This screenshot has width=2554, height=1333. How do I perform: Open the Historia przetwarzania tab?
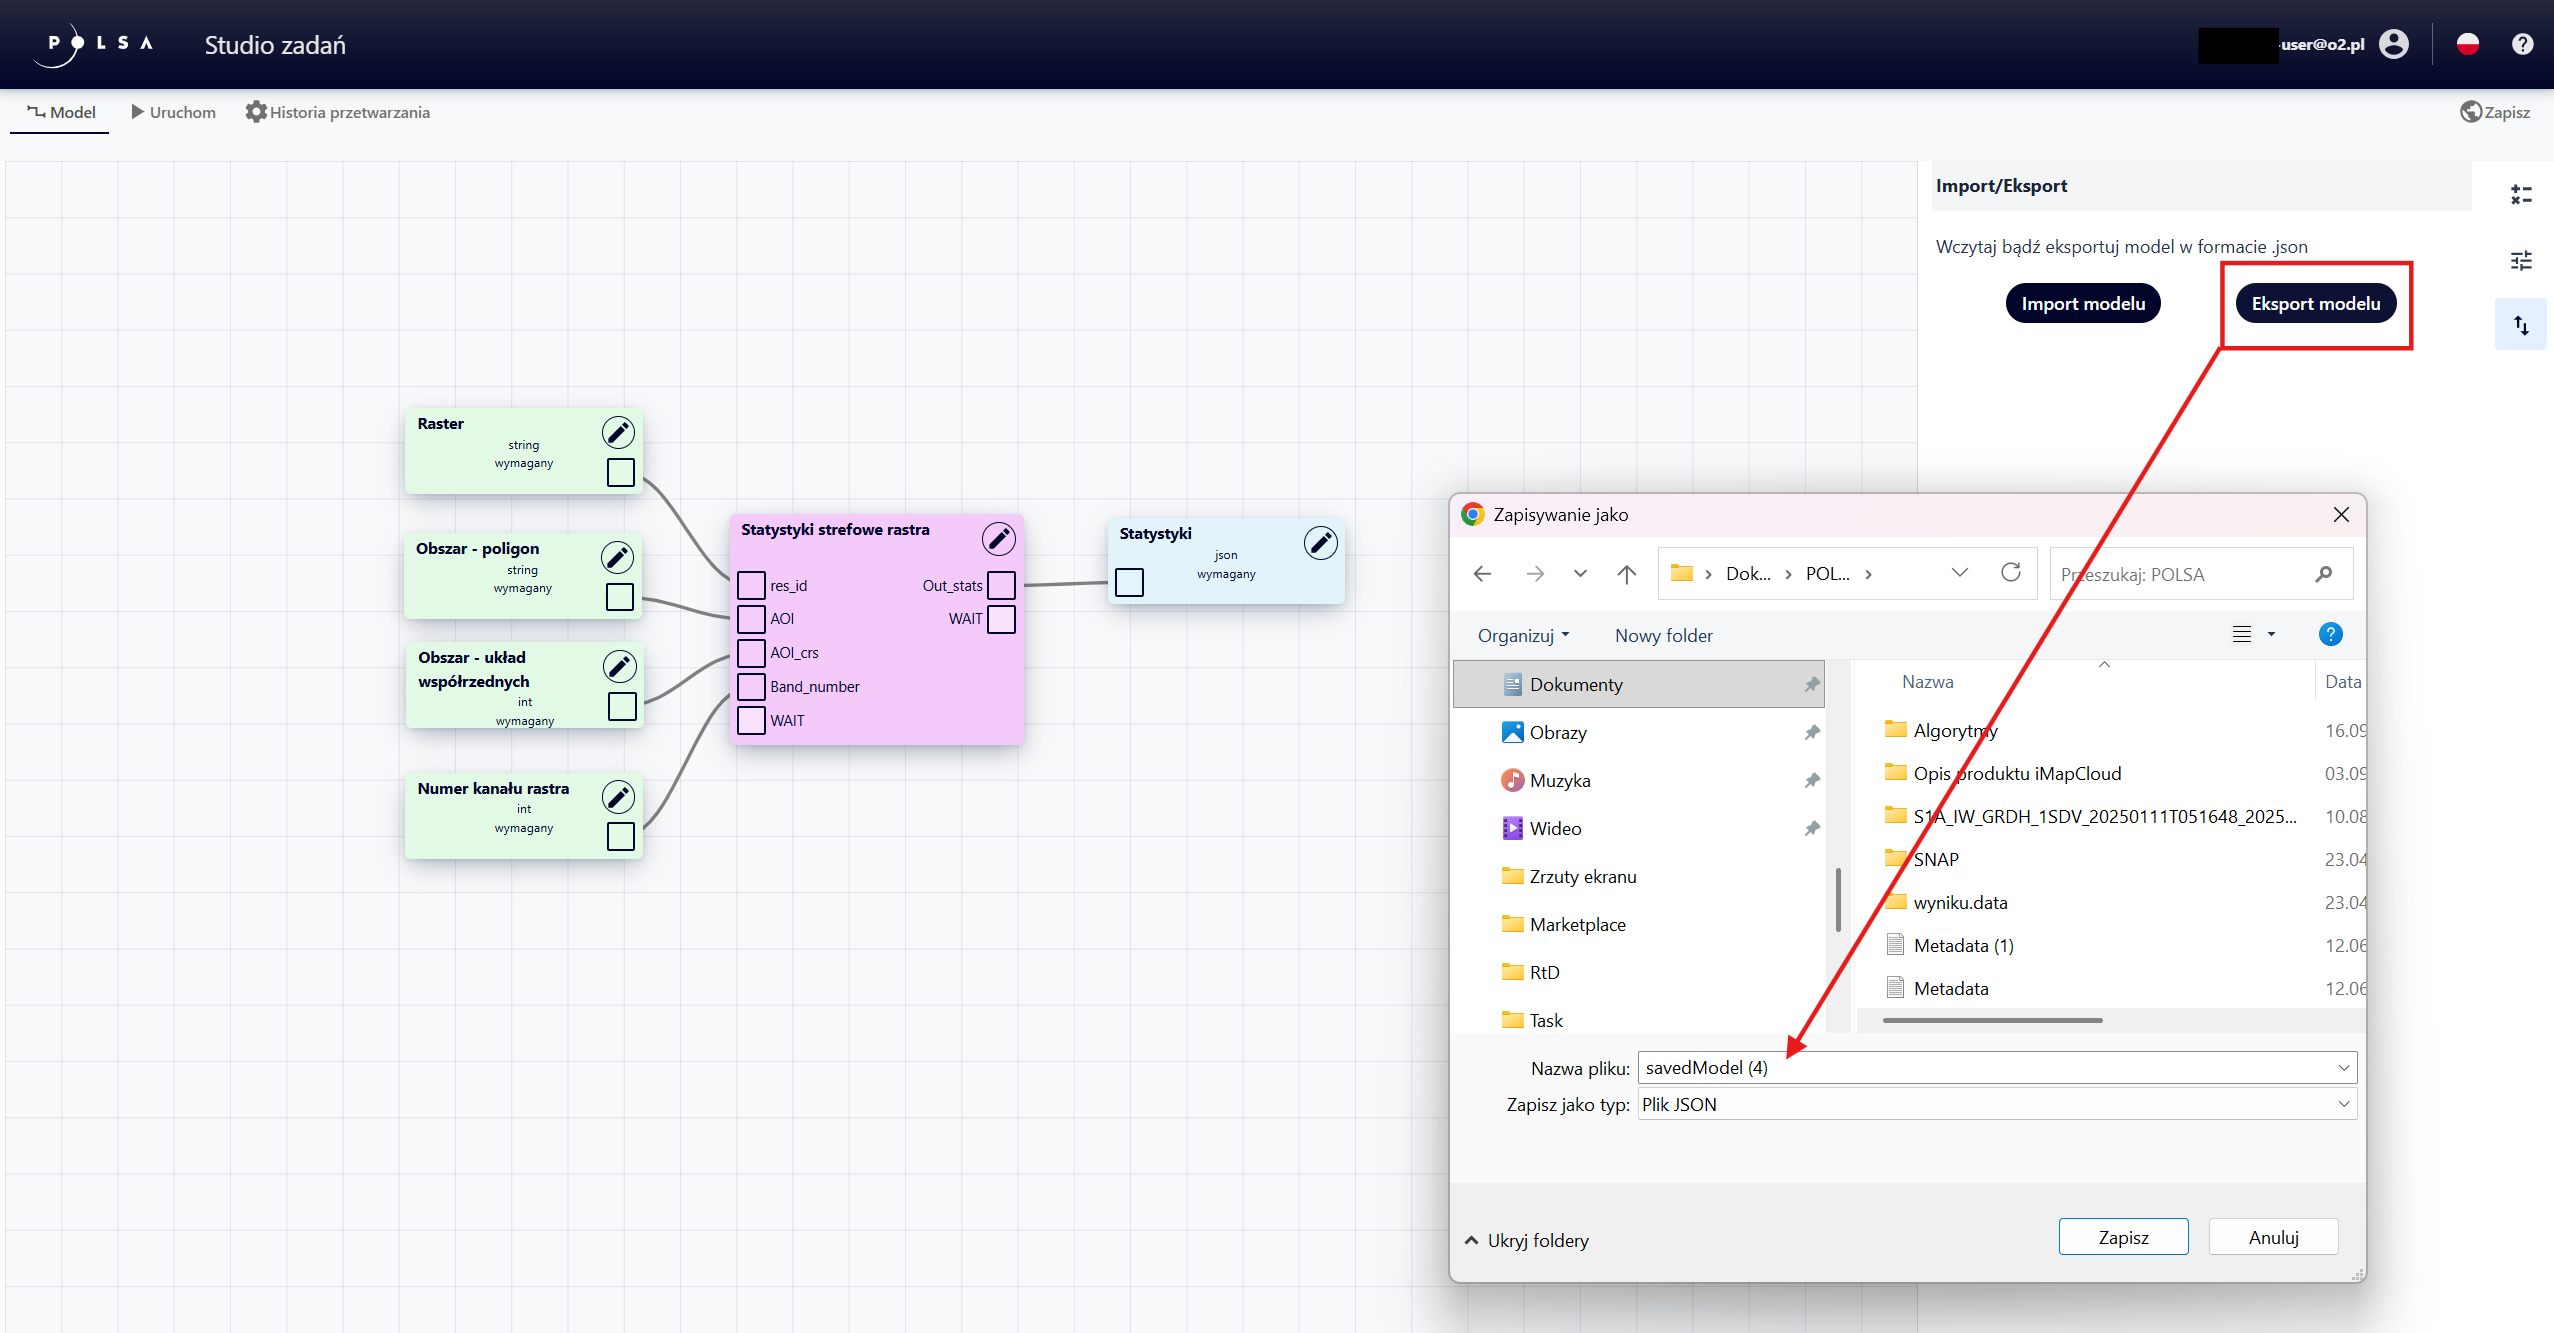338,112
